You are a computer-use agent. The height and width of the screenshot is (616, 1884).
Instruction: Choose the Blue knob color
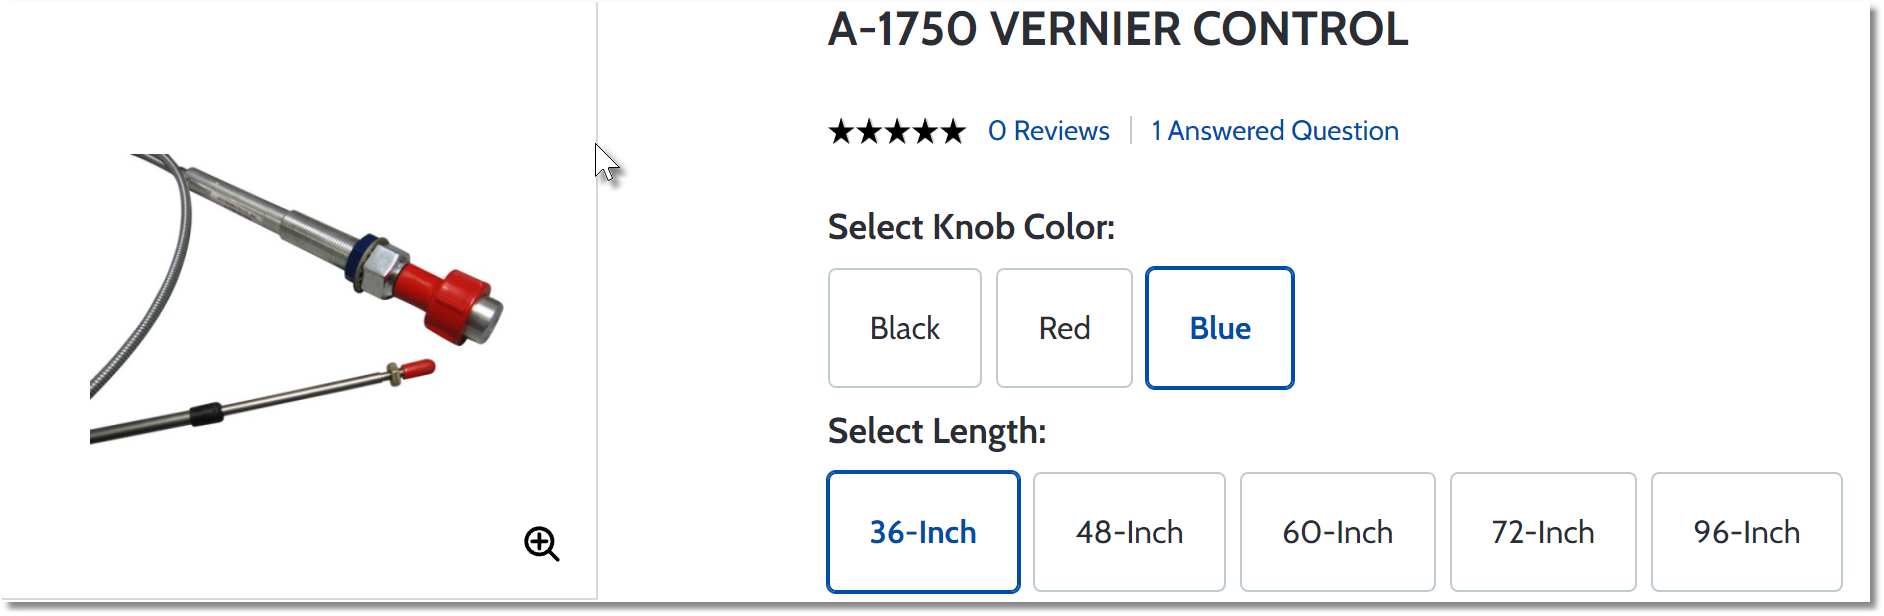click(x=1220, y=328)
